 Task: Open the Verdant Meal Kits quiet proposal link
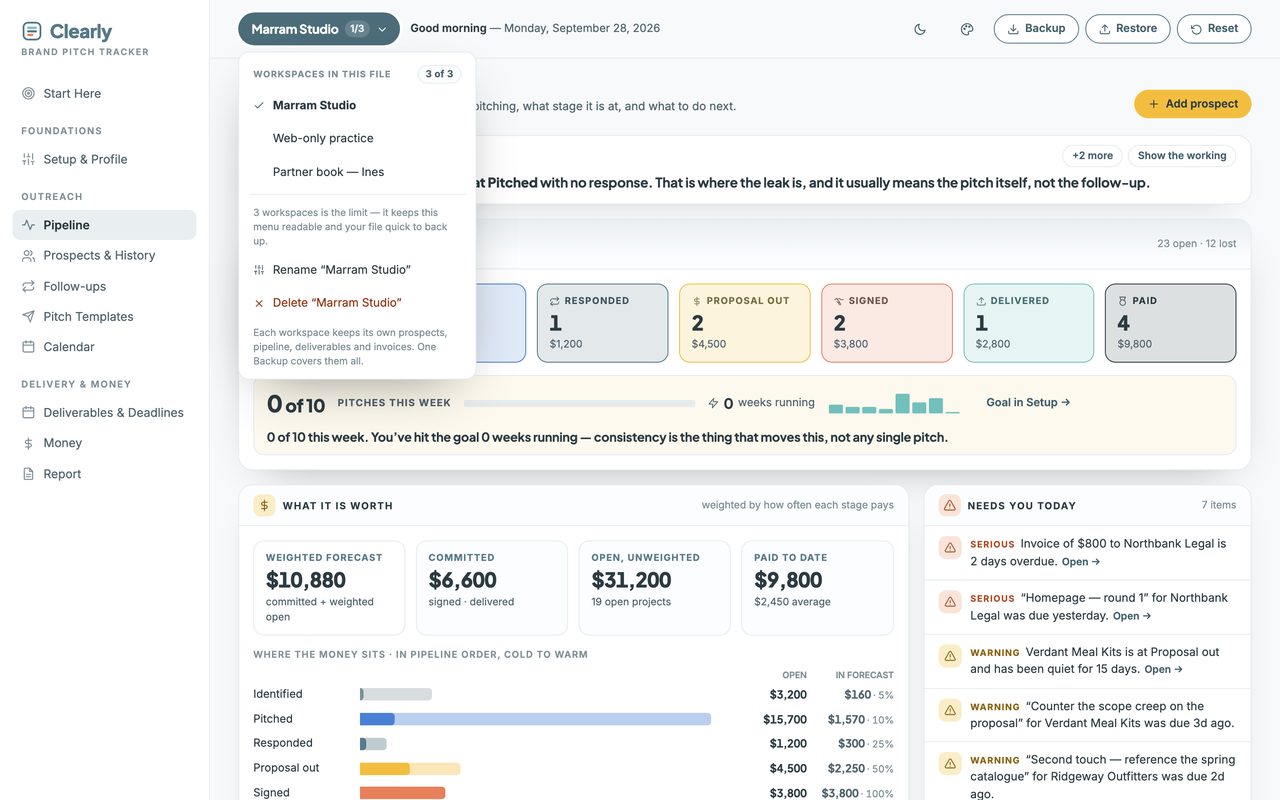1163,670
